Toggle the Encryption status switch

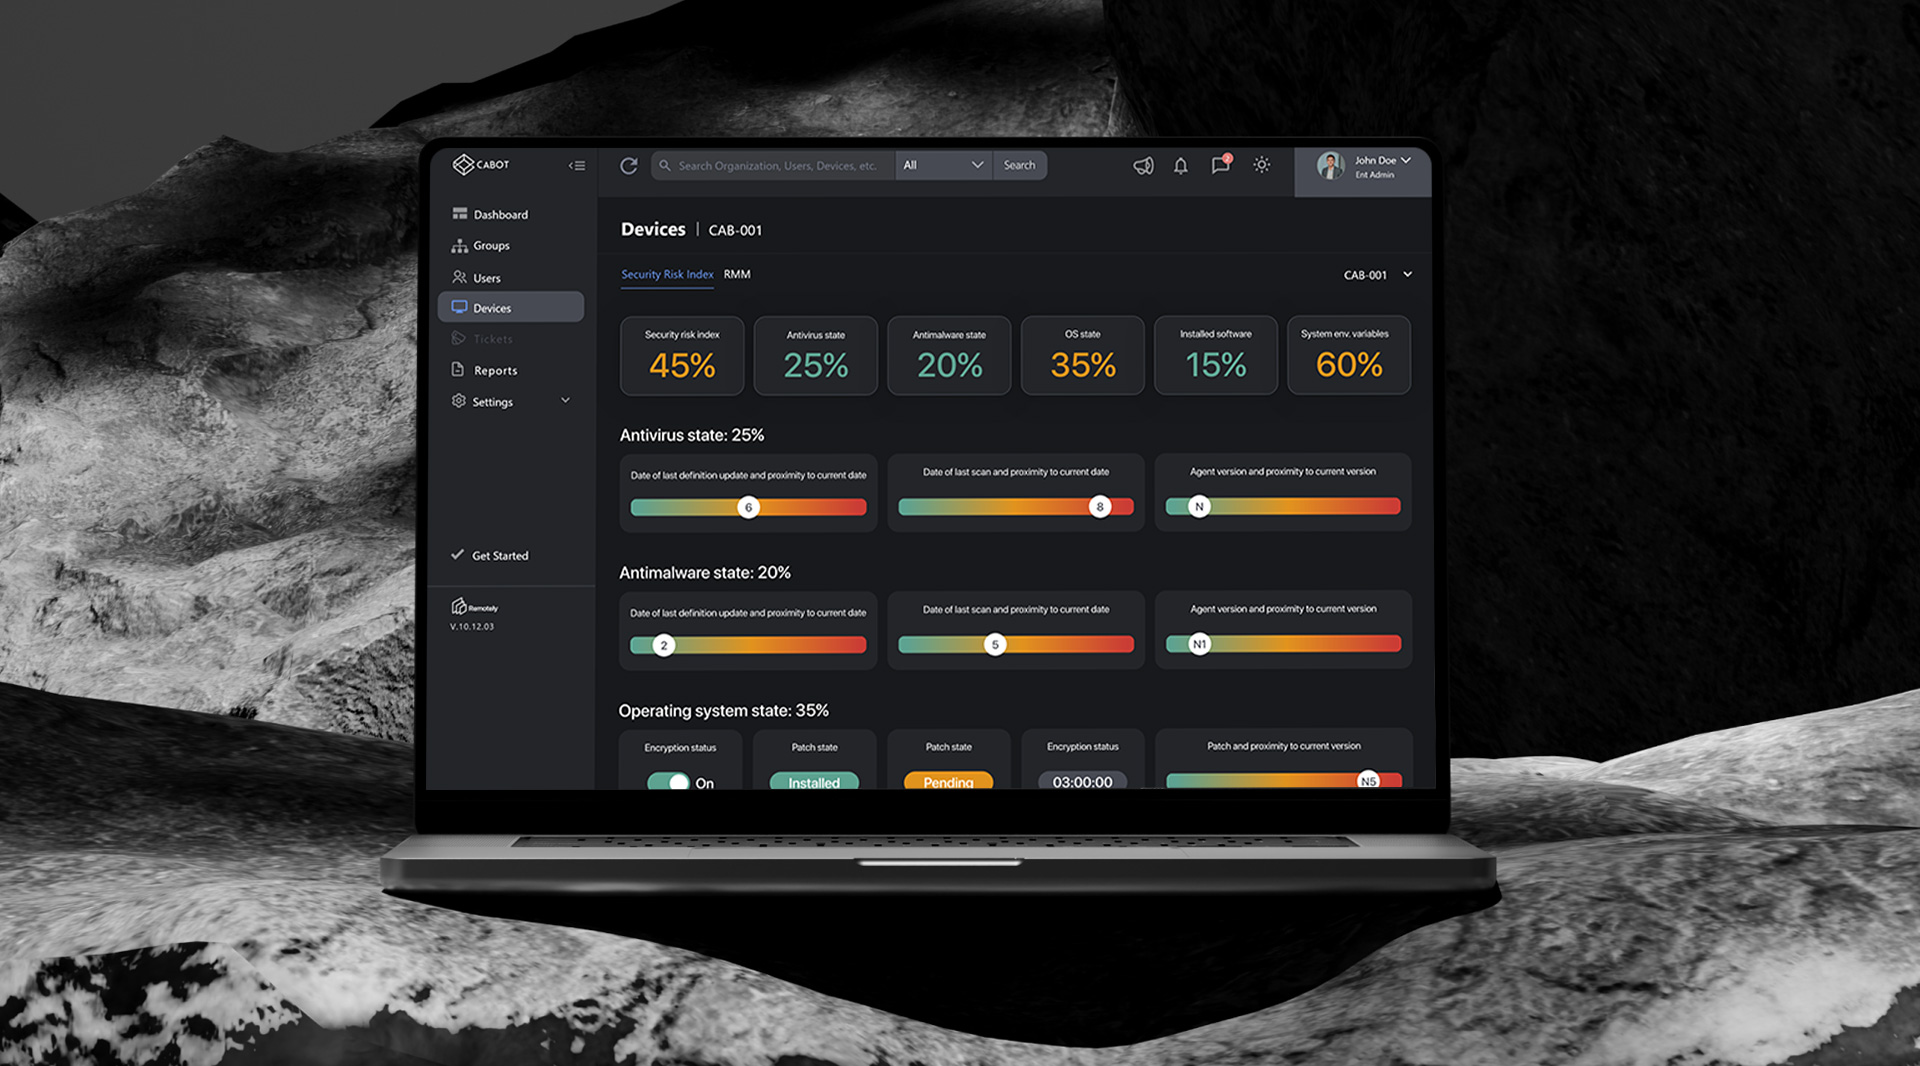[668, 781]
